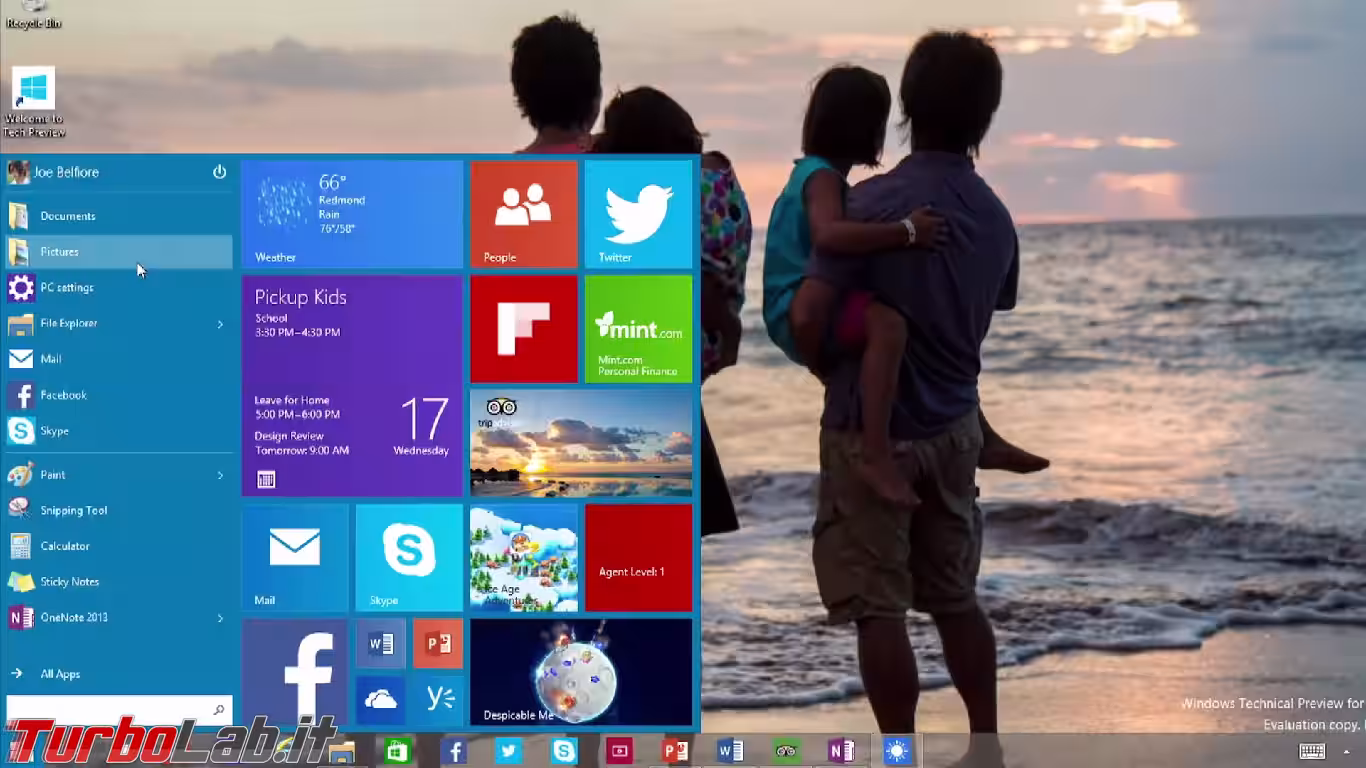Expand the File Explorer jump list arrow

[220, 324]
